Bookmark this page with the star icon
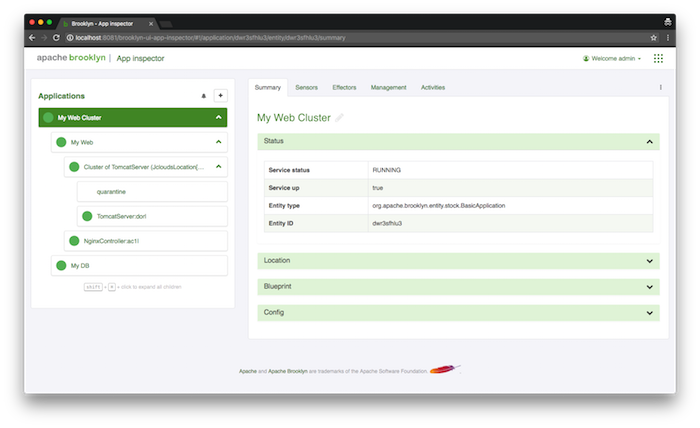Screen dimensions: 700x428 pyautogui.click(x=653, y=37)
